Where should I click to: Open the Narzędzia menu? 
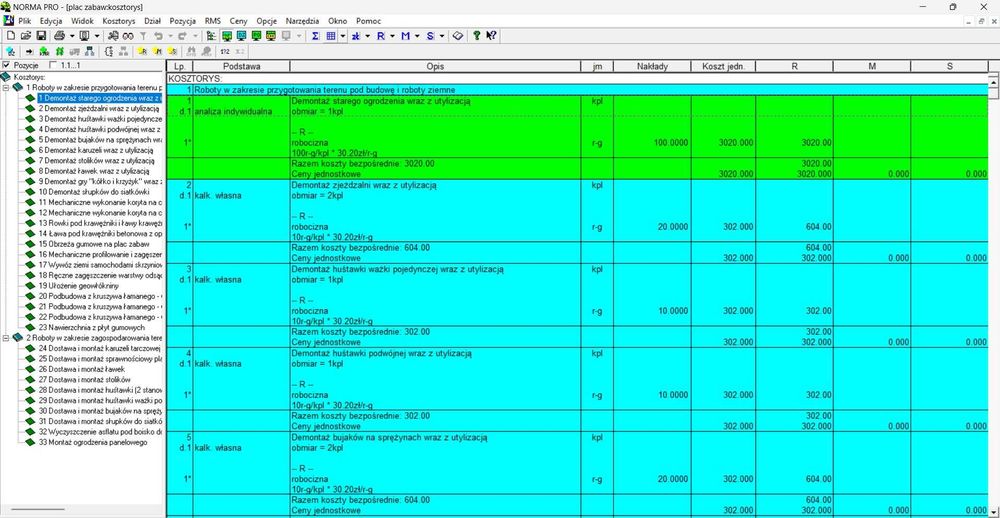301,21
